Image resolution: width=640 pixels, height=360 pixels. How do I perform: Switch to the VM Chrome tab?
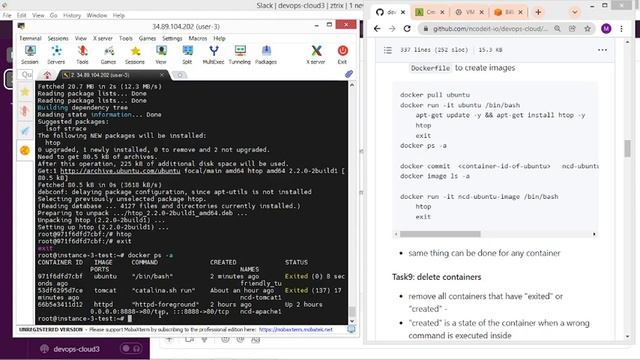click(x=469, y=12)
